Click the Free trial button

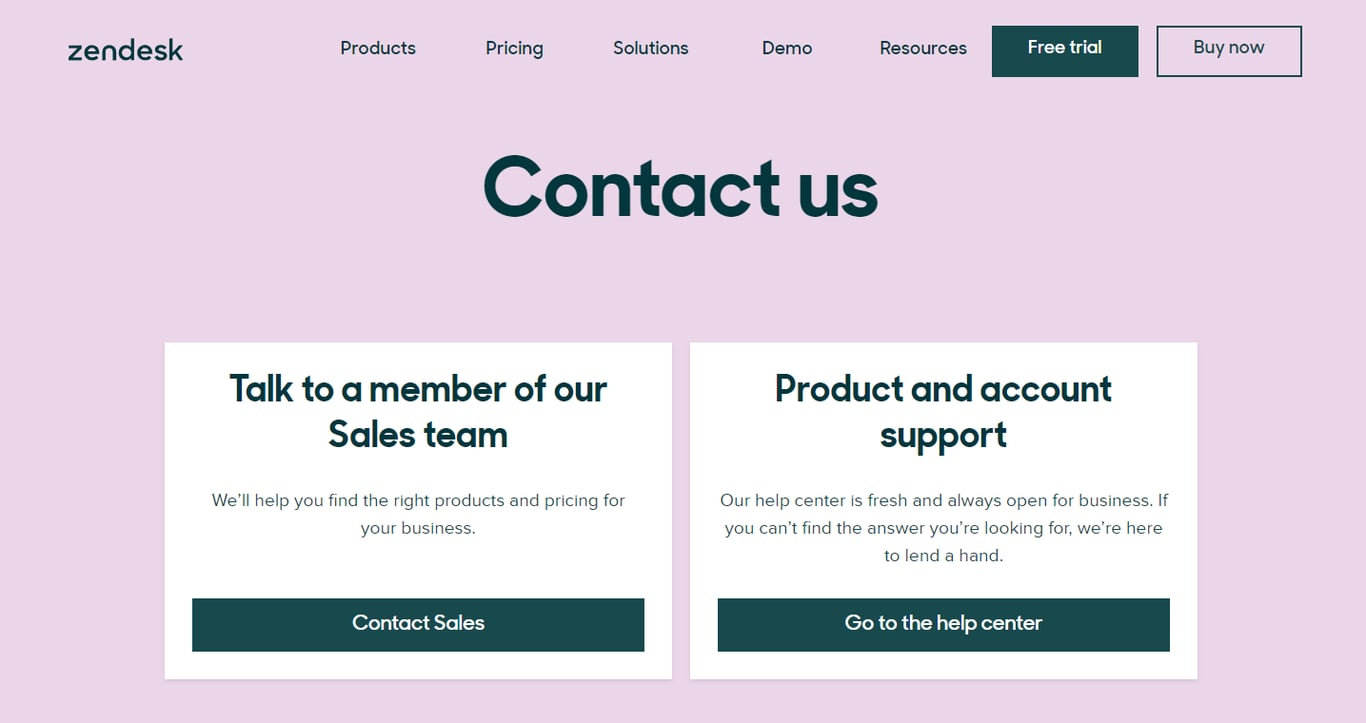point(1064,50)
